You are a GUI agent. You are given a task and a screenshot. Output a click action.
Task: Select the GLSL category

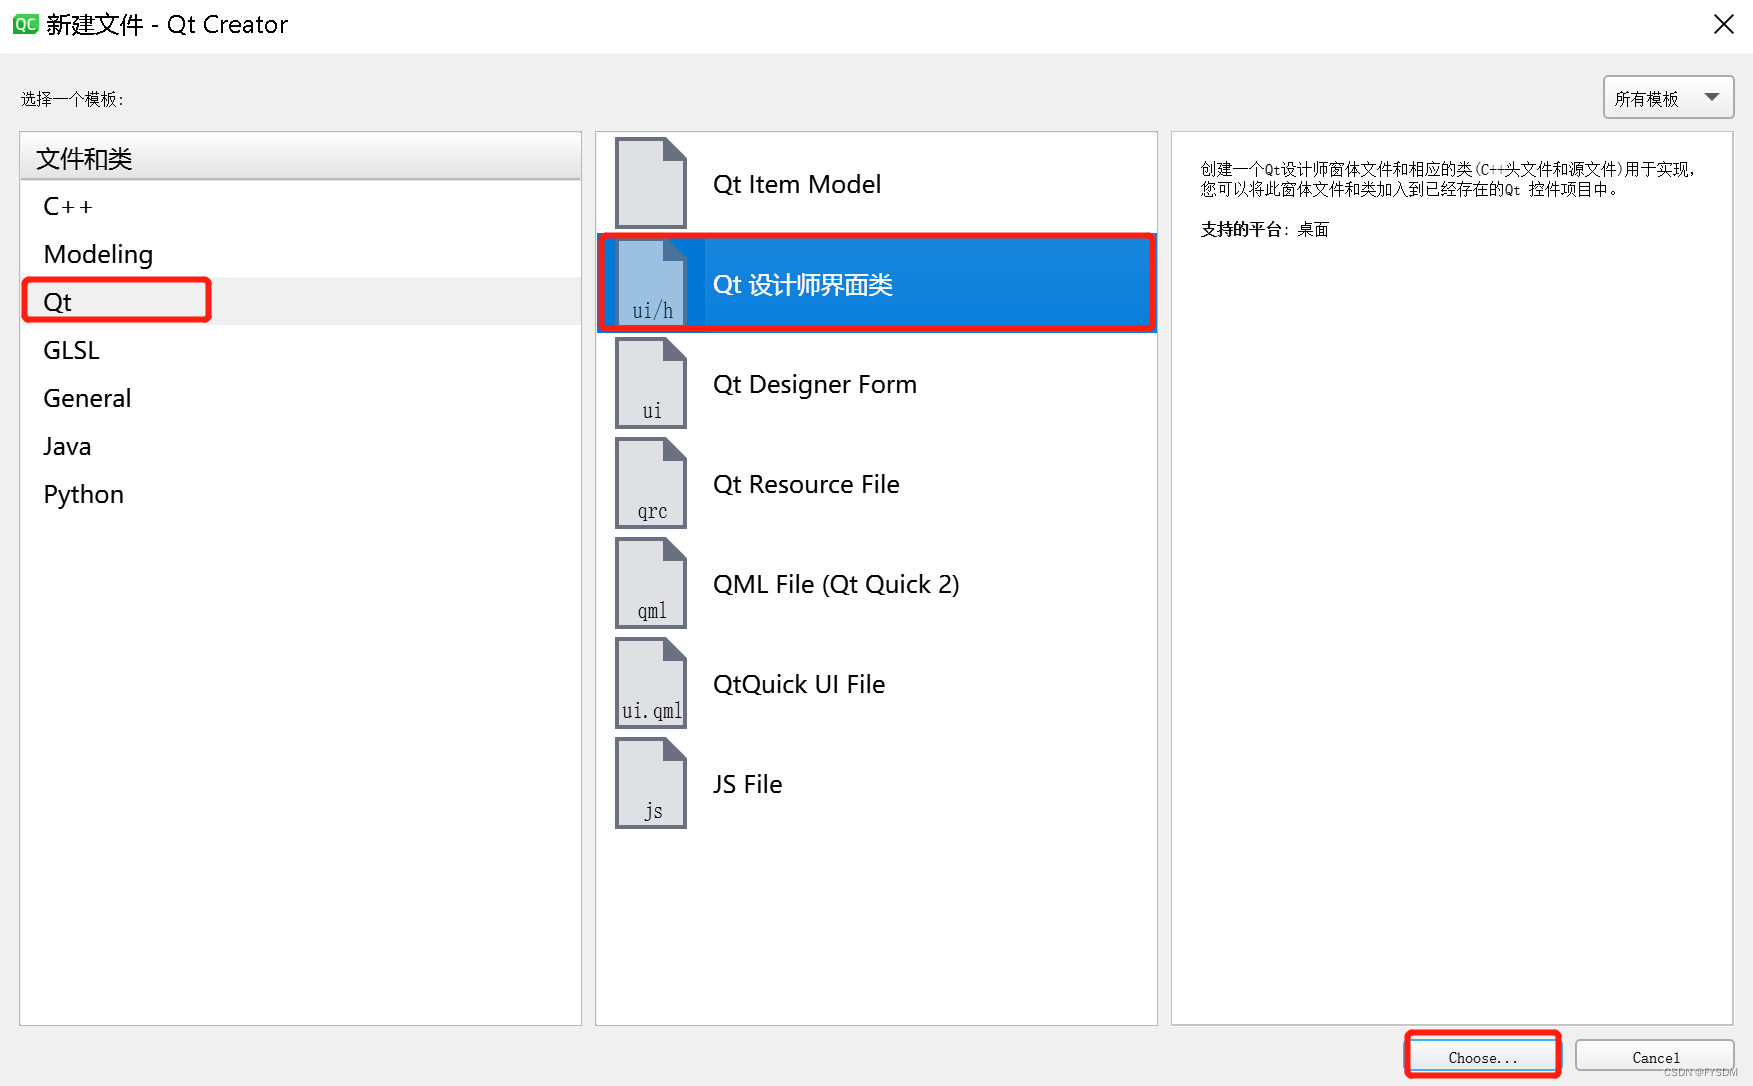tap(300, 350)
